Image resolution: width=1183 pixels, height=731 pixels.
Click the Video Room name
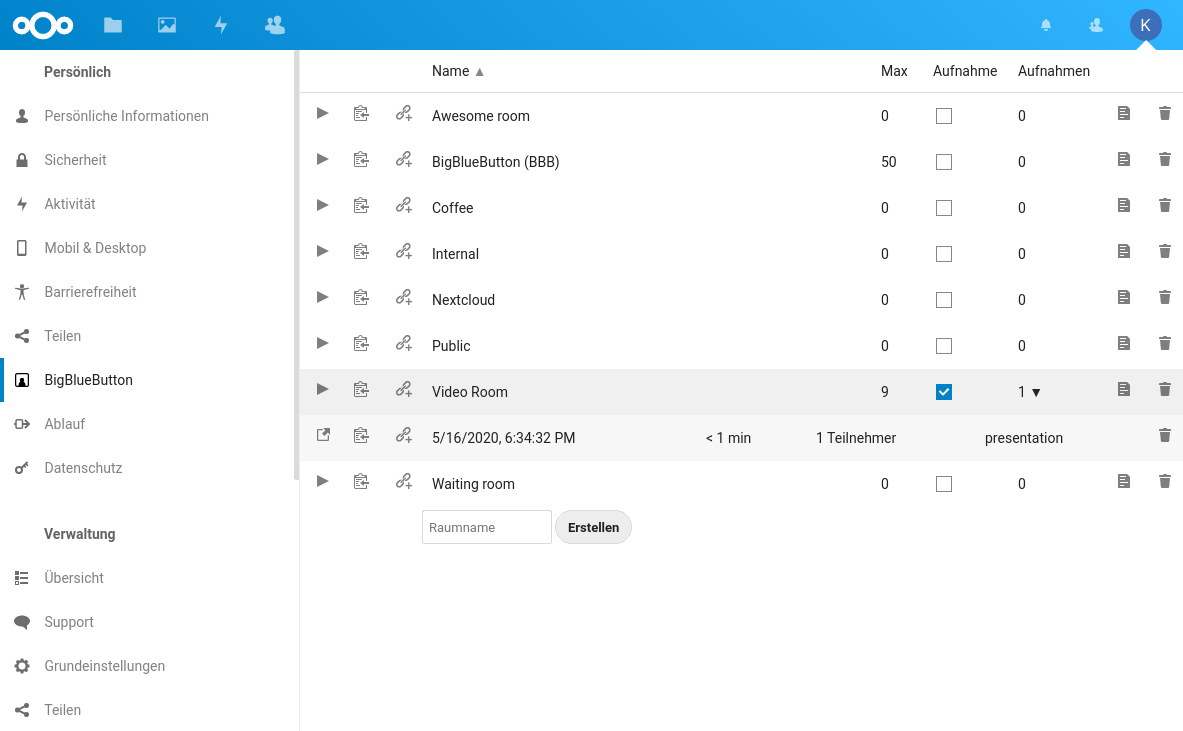(x=469, y=392)
